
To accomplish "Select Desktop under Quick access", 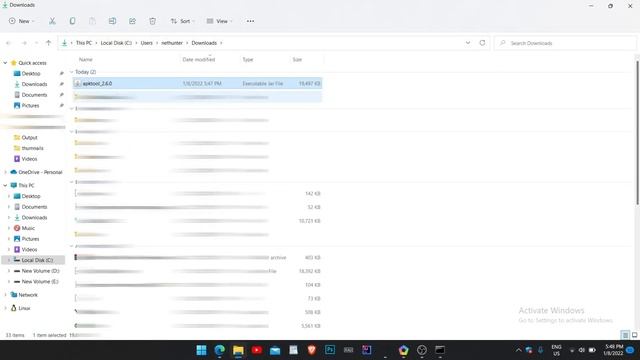I will (31, 73).
